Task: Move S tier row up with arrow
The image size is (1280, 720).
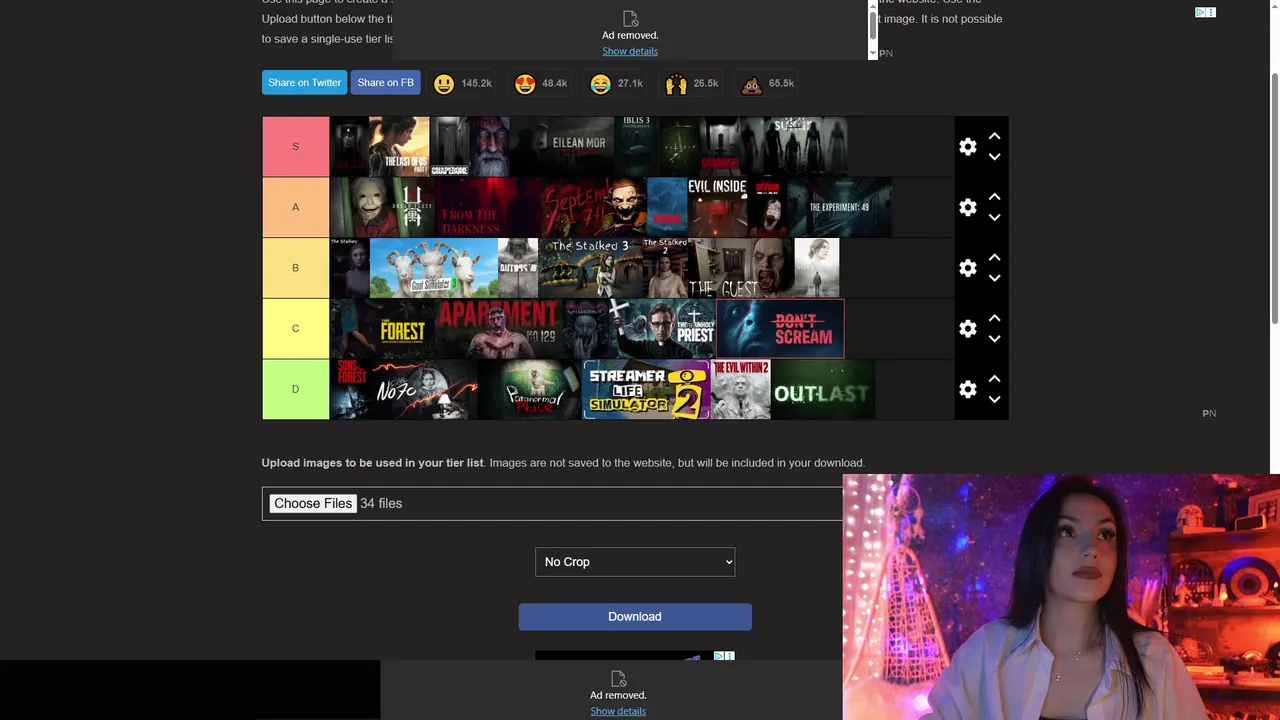Action: tap(994, 136)
